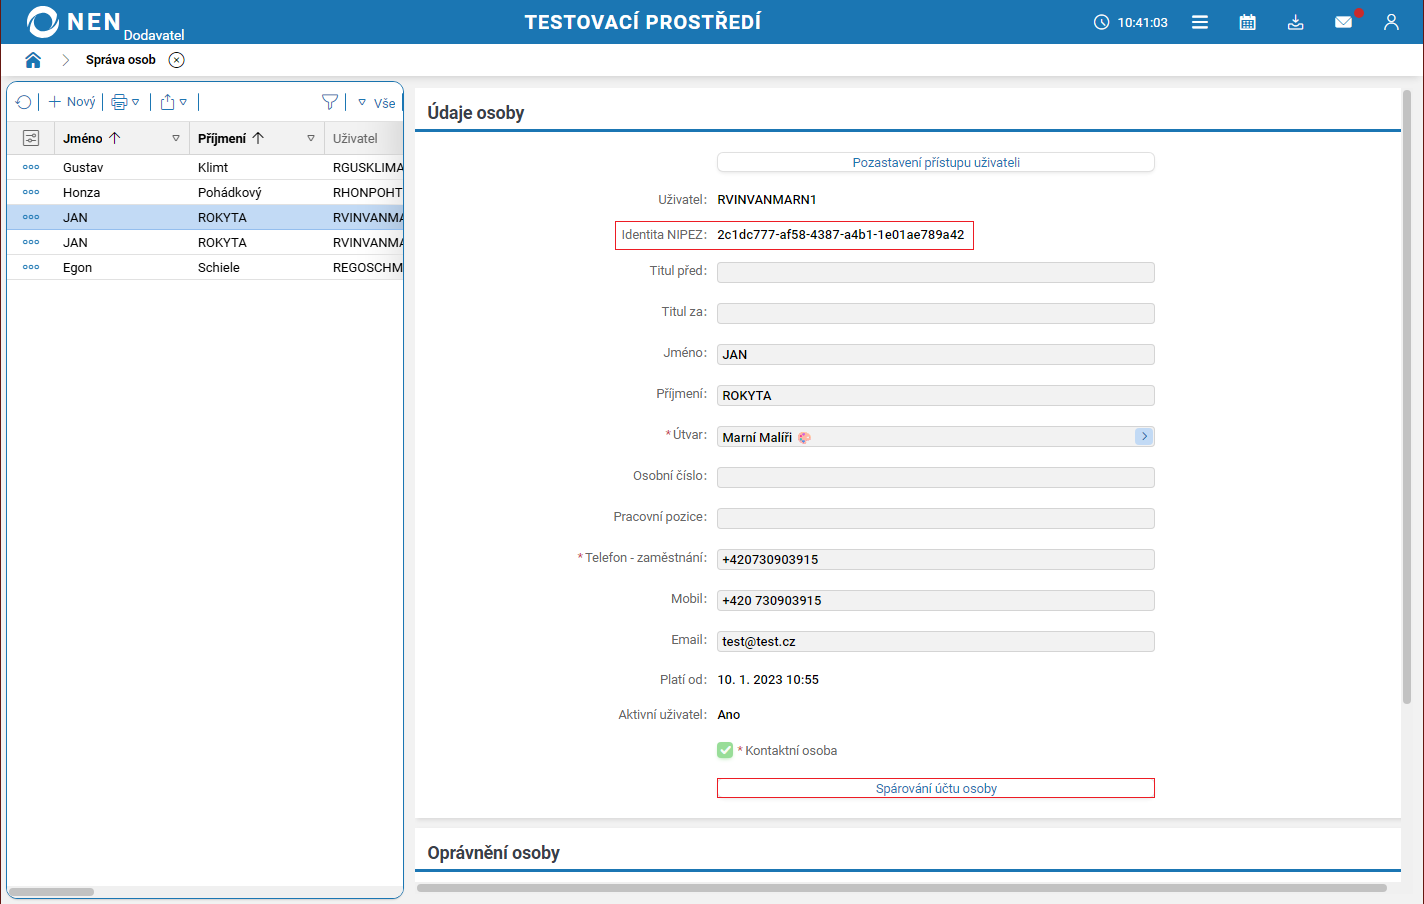Image resolution: width=1424 pixels, height=904 pixels.
Task: Close the Správa osob tab
Action: [x=177, y=60]
